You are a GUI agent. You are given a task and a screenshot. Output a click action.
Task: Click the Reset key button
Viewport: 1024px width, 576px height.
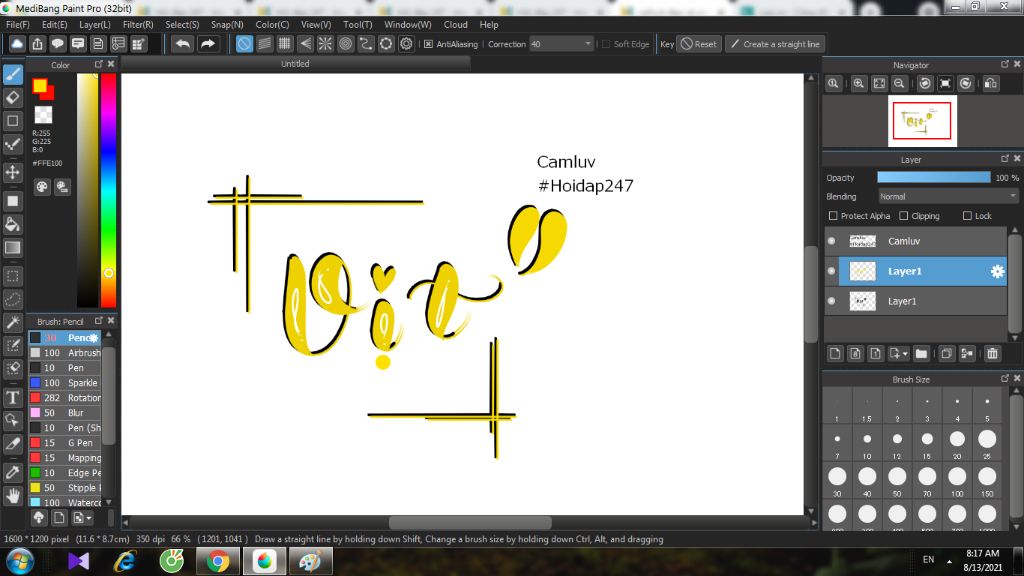point(698,44)
